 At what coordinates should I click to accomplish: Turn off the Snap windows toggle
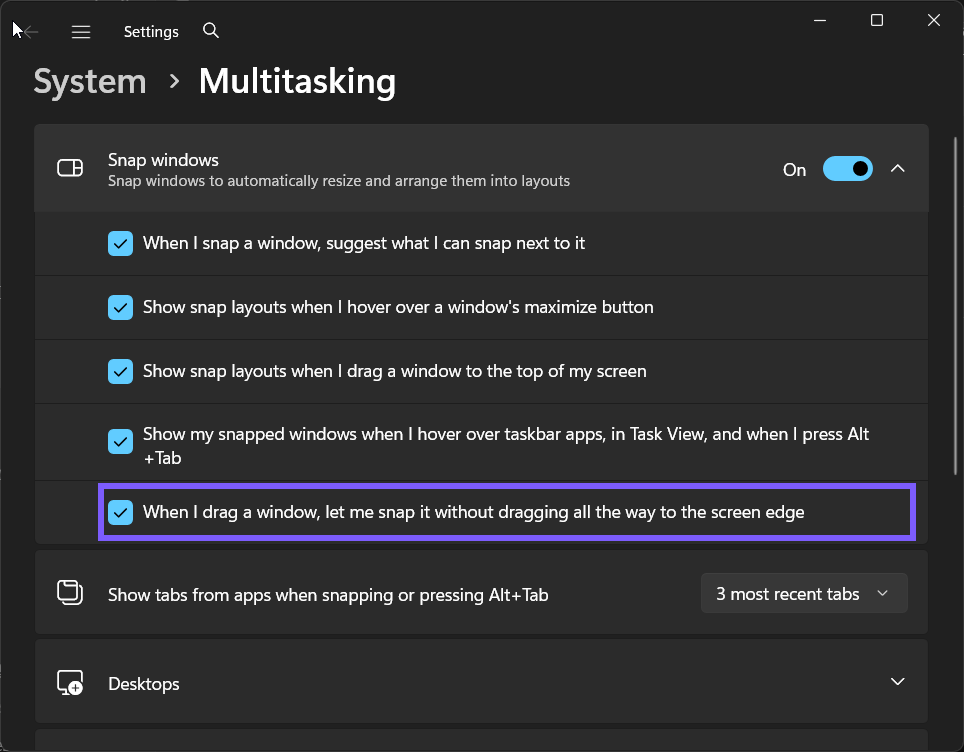[x=847, y=168]
